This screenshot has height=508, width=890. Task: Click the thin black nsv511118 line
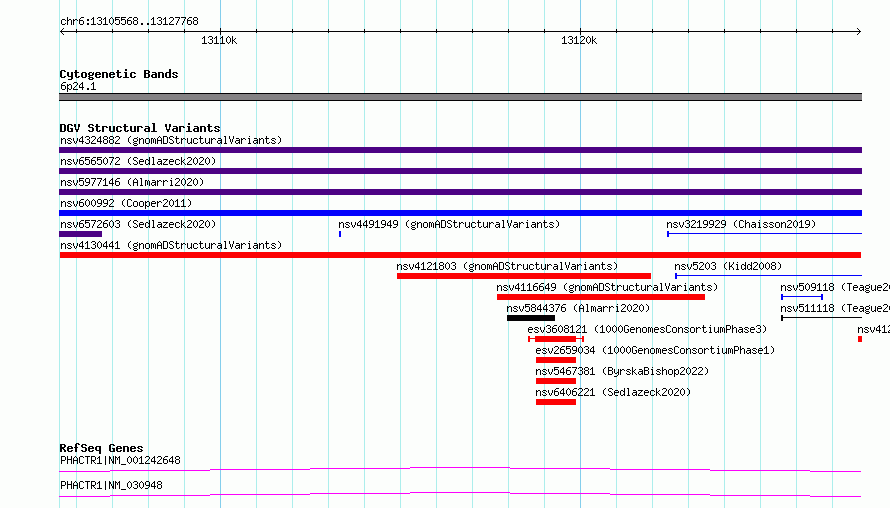[821, 318]
